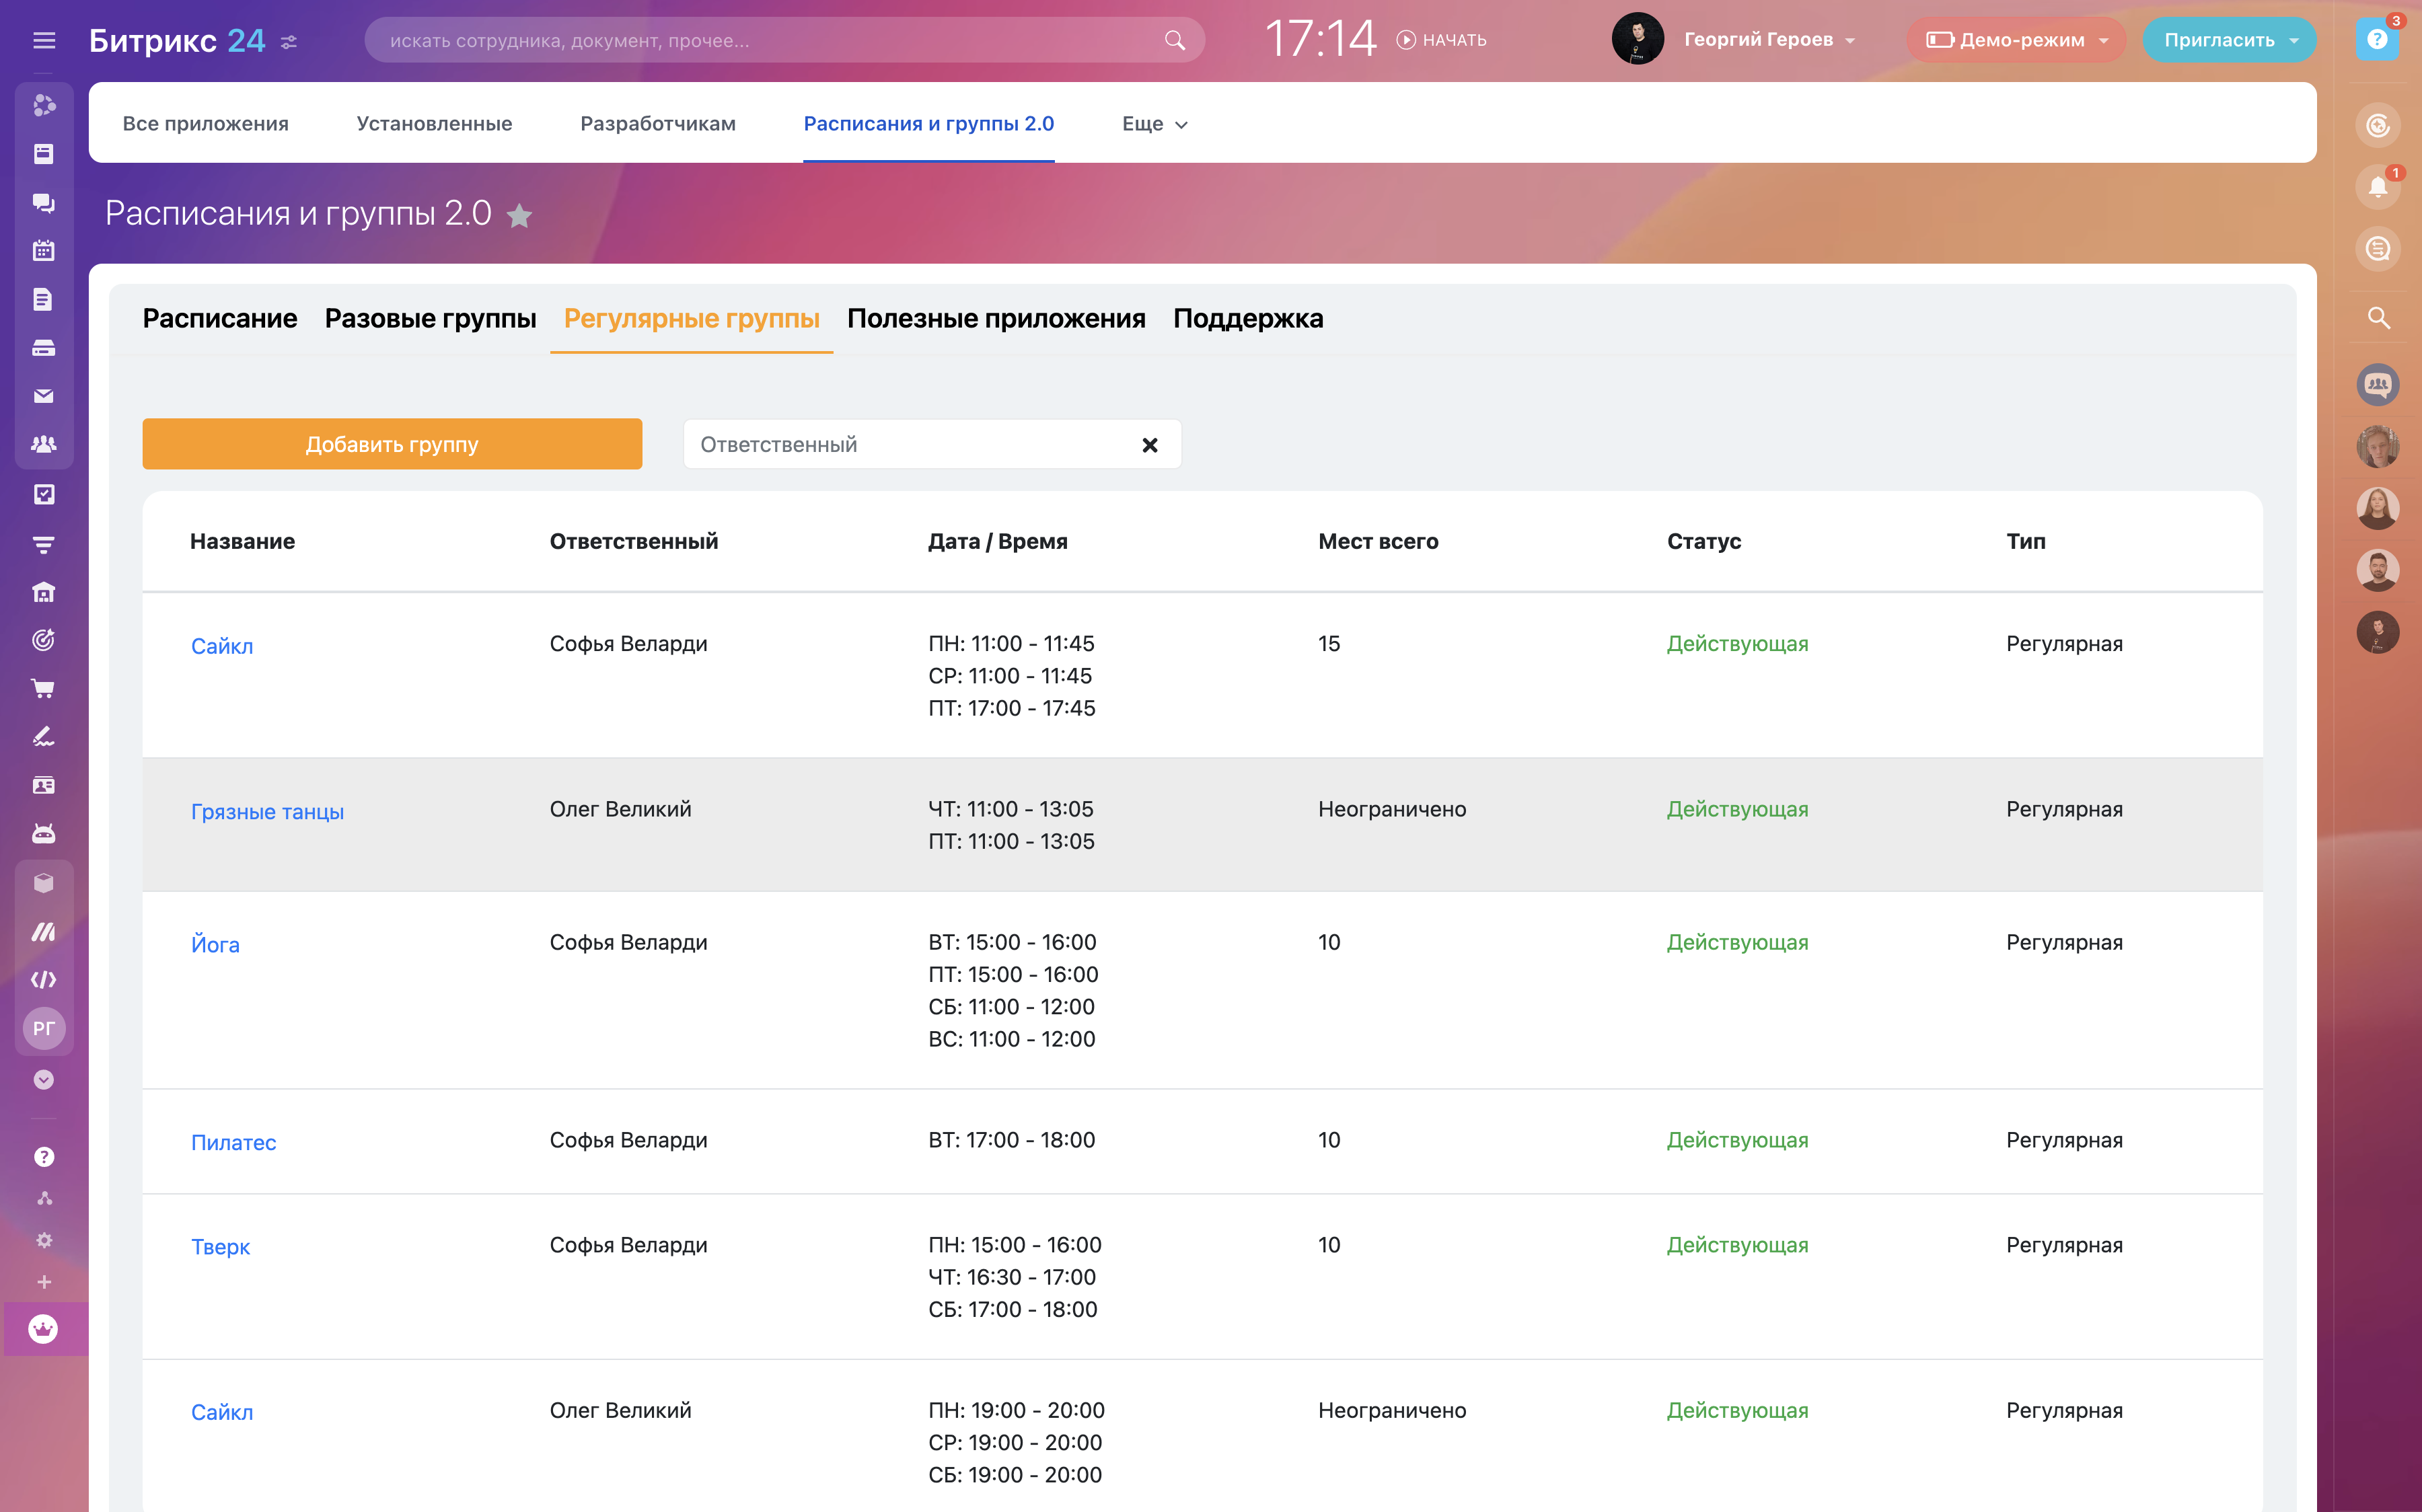Viewport: 2422px width, 1512px height.
Task: Expand hidden sidebar items chevron
Action: pyautogui.click(x=43, y=1080)
